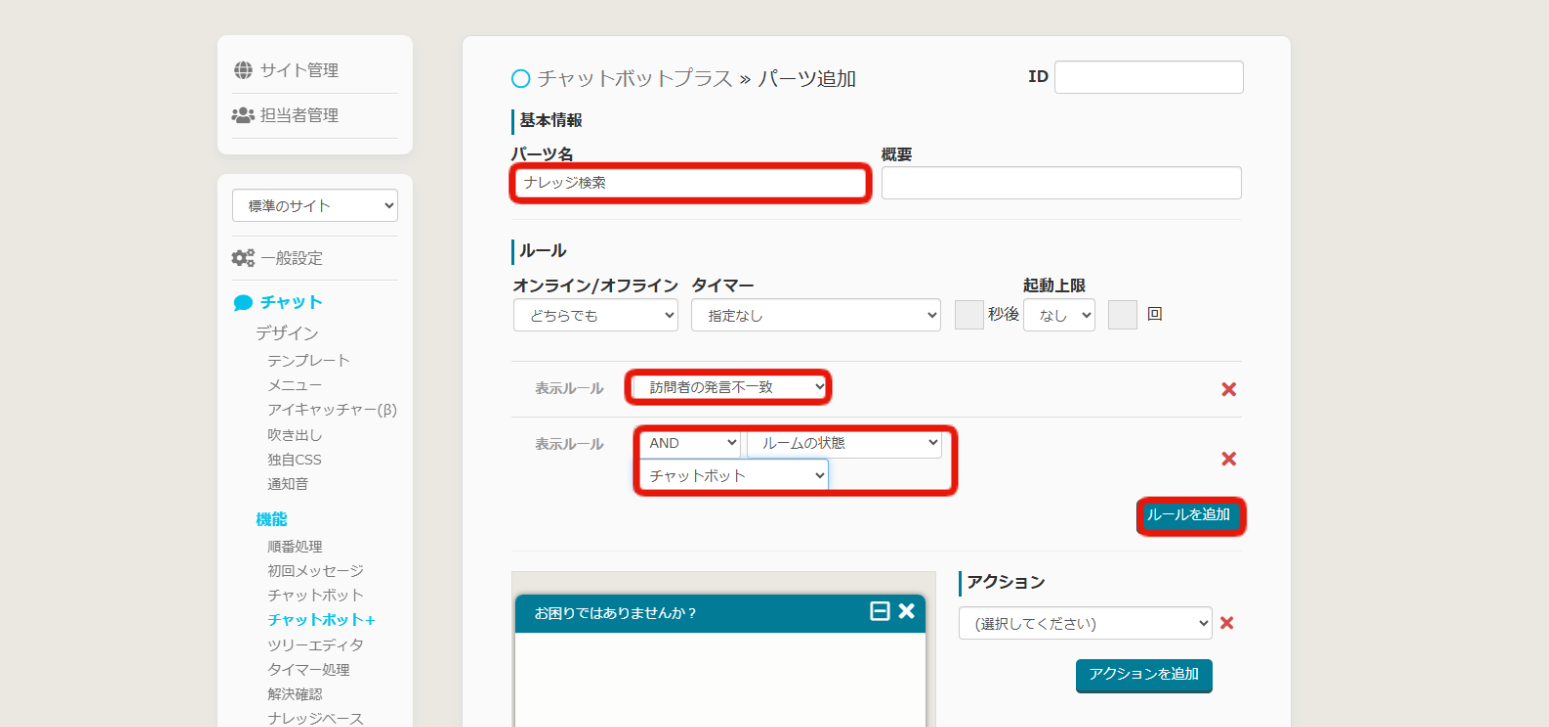Open the 標準のサイト site selector dropdown

click(315, 206)
